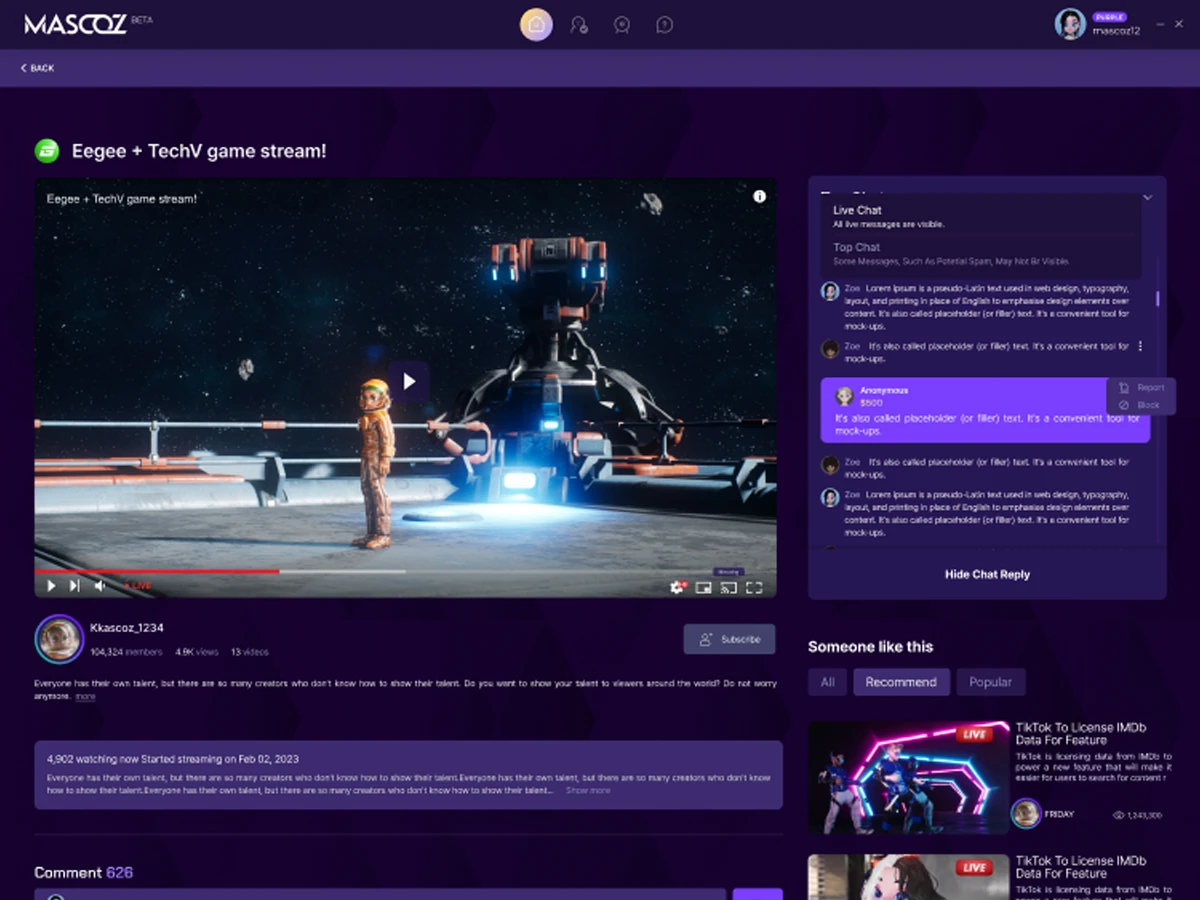
Task: Mute the video volume speaker icon
Action: point(100,586)
